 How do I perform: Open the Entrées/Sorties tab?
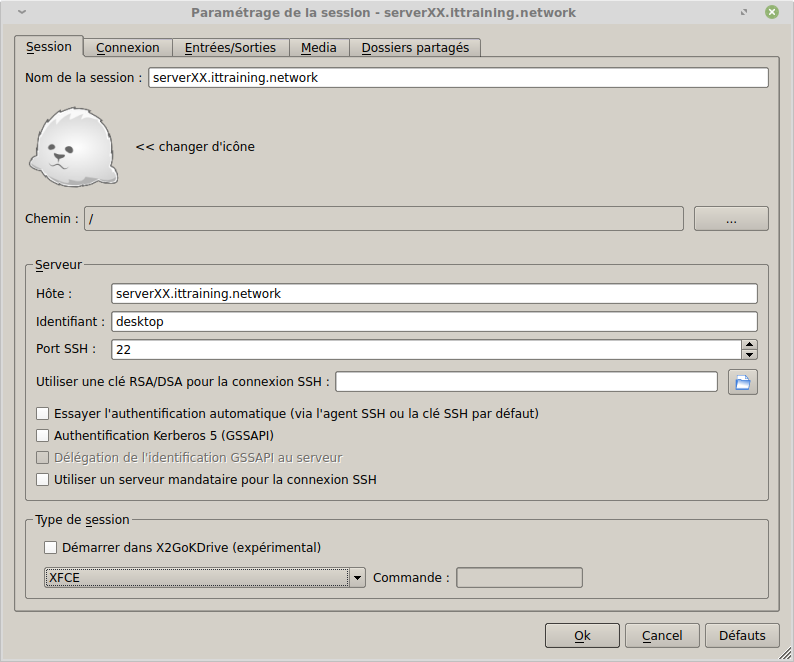230,48
